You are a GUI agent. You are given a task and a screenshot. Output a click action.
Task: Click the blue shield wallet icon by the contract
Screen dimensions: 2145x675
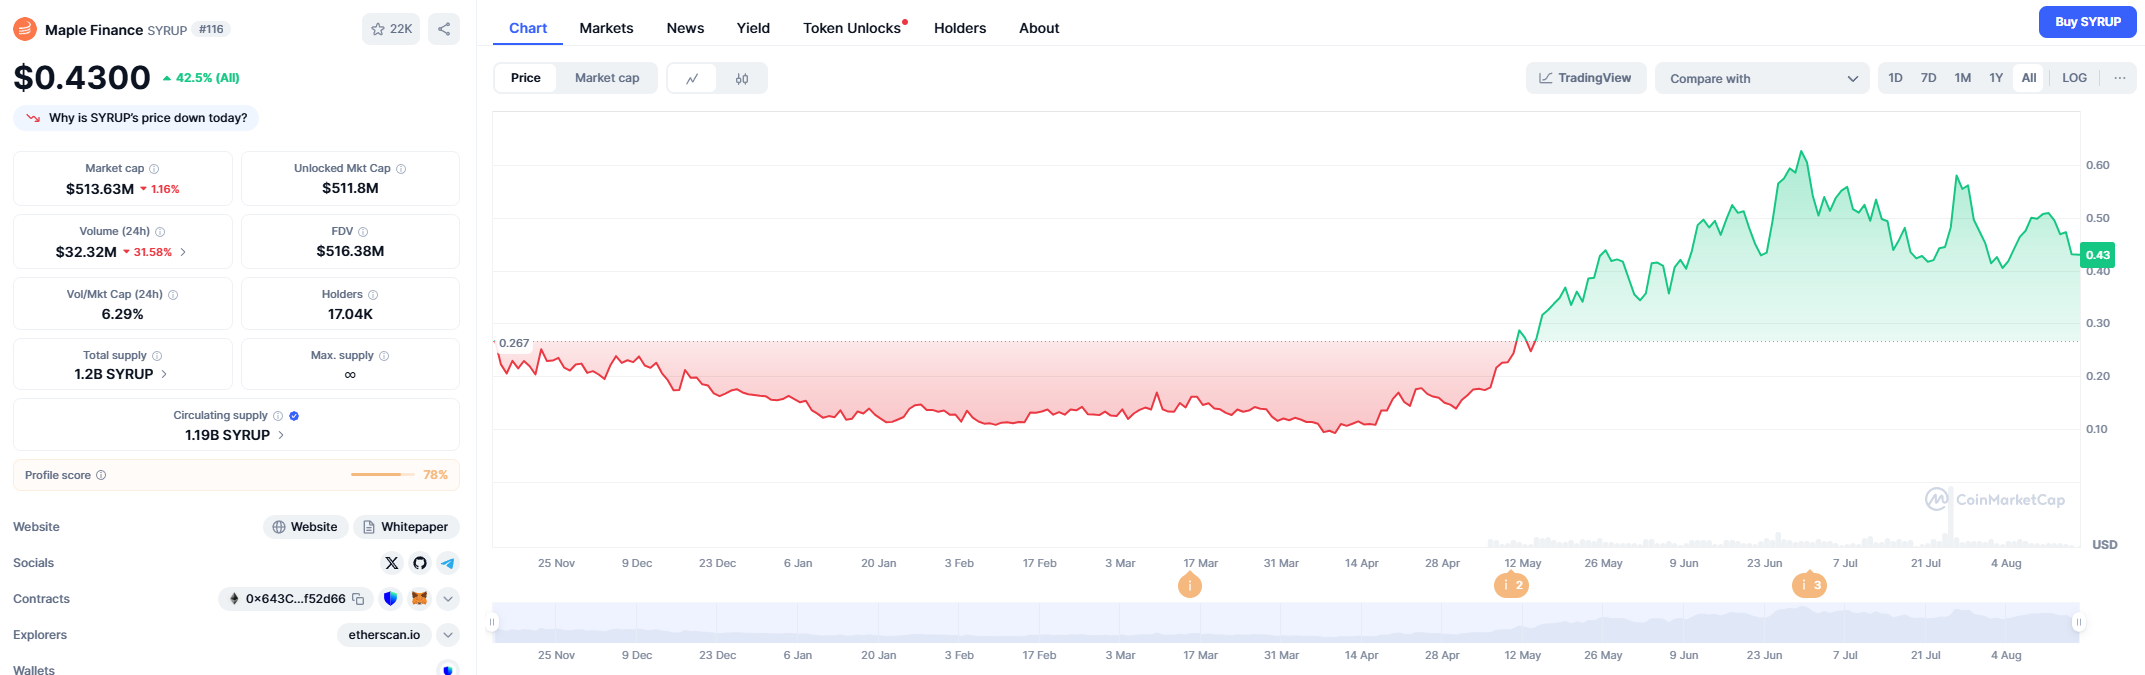(x=391, y=599)
